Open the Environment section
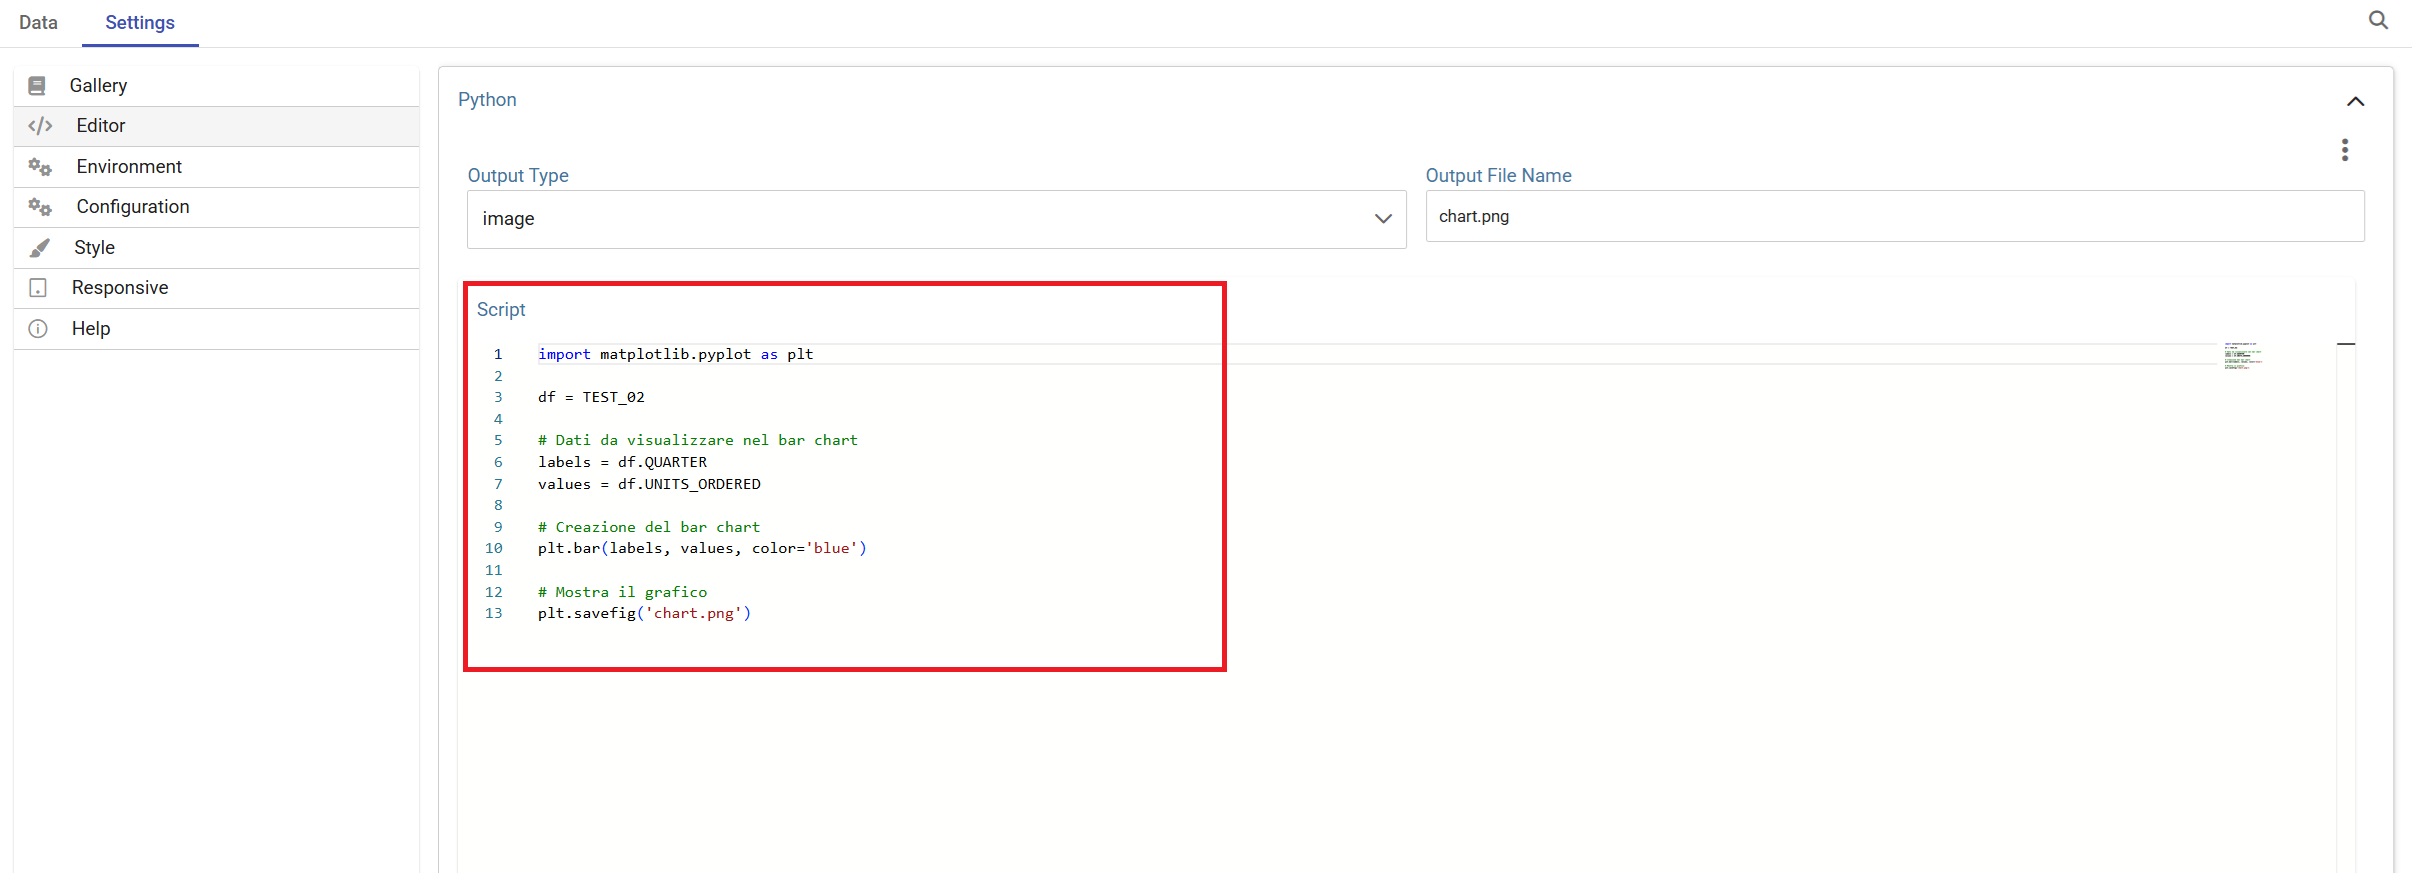2412x873 pixels. coord(216,167)
